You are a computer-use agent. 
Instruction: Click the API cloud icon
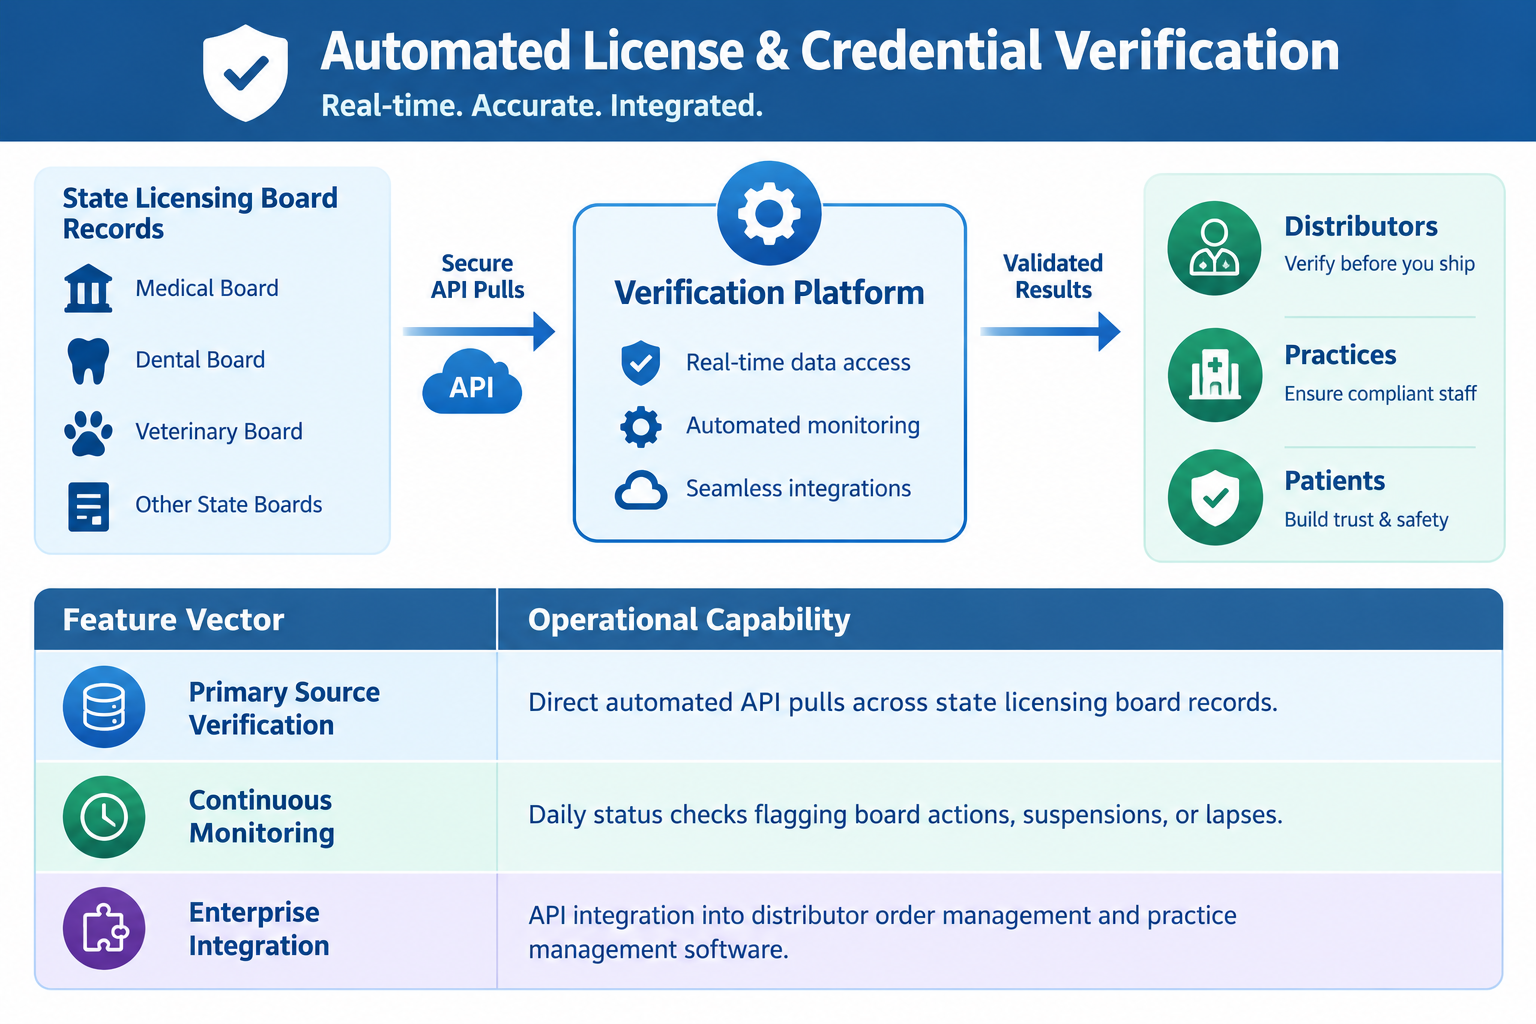472,383
